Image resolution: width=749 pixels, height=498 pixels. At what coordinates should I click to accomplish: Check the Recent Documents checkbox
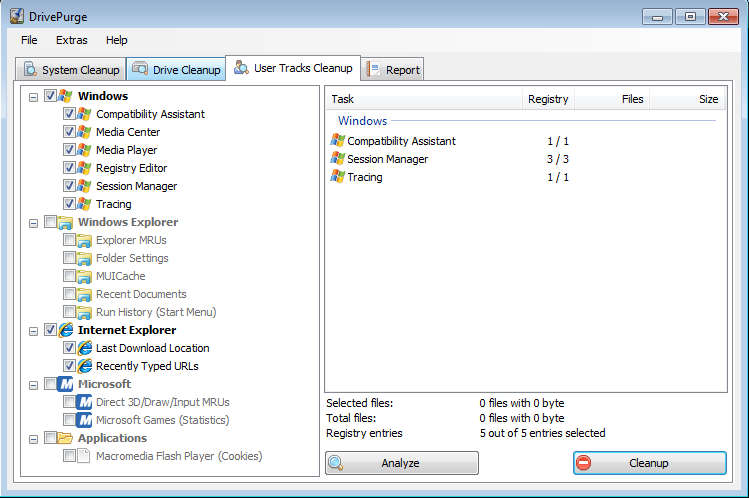69,294
